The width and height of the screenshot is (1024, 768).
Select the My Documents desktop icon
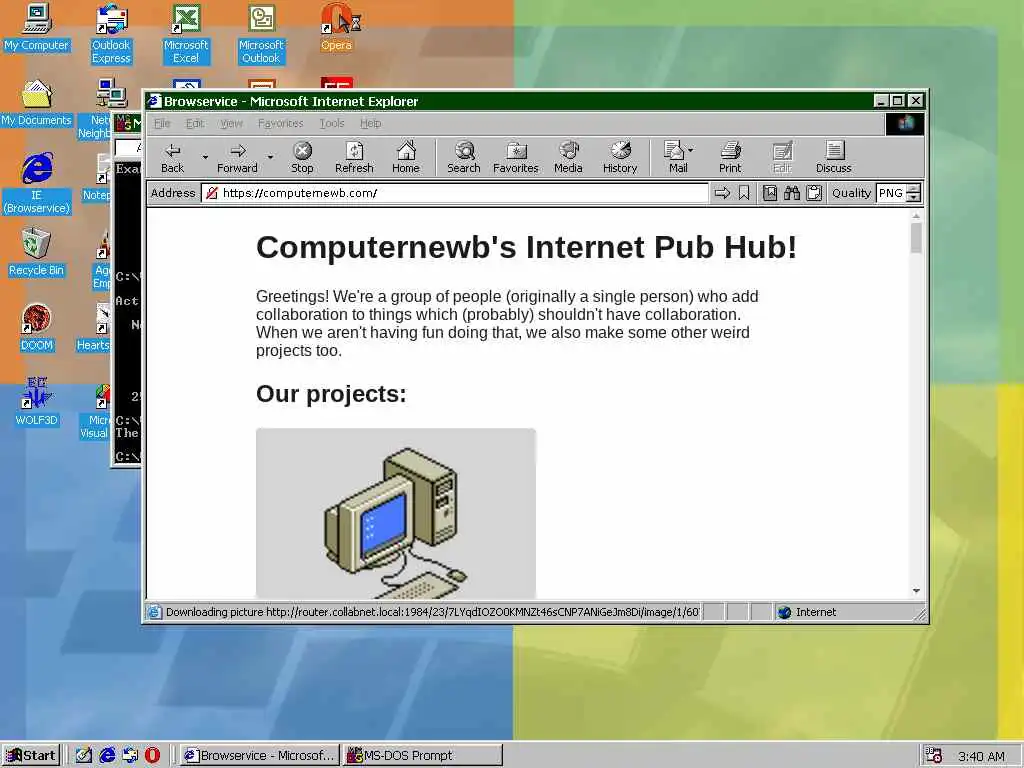[x=36, y=103]
